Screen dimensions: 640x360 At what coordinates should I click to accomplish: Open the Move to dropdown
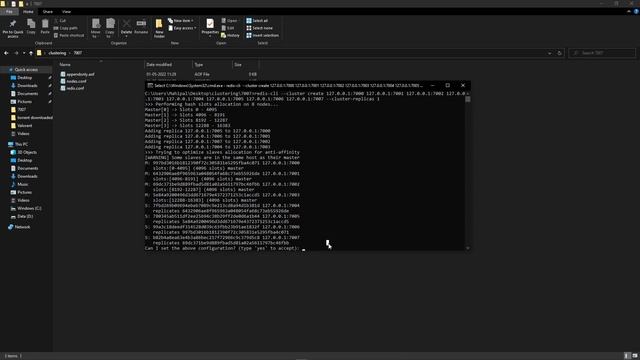click(x=96, y=28)
